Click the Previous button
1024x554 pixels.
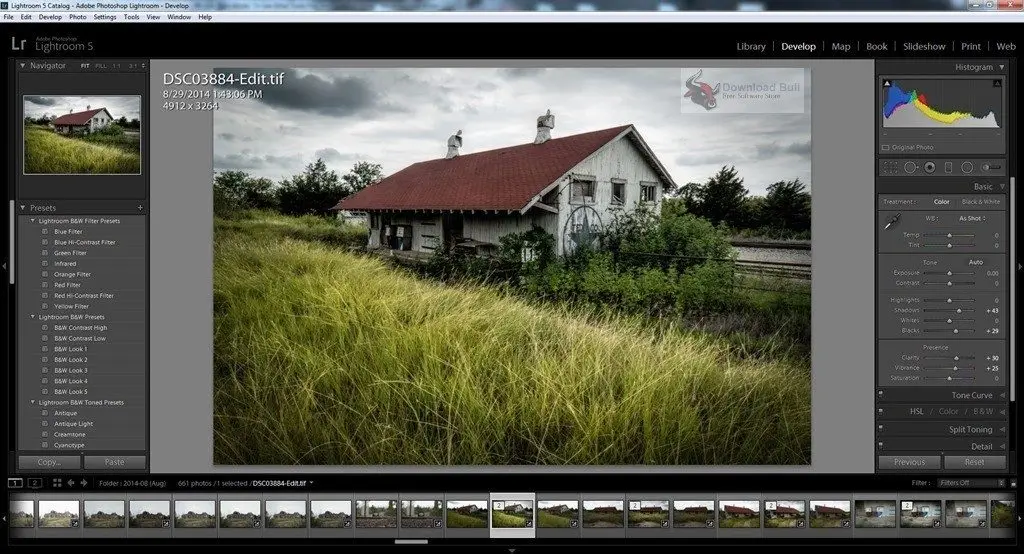(x=909, y=462)
